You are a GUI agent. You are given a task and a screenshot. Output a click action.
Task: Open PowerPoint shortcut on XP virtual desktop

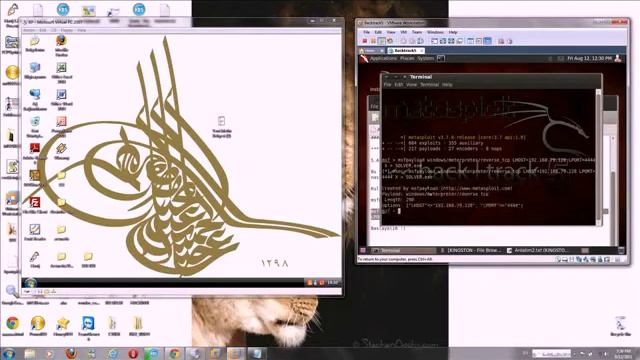(x=61, y=121)
